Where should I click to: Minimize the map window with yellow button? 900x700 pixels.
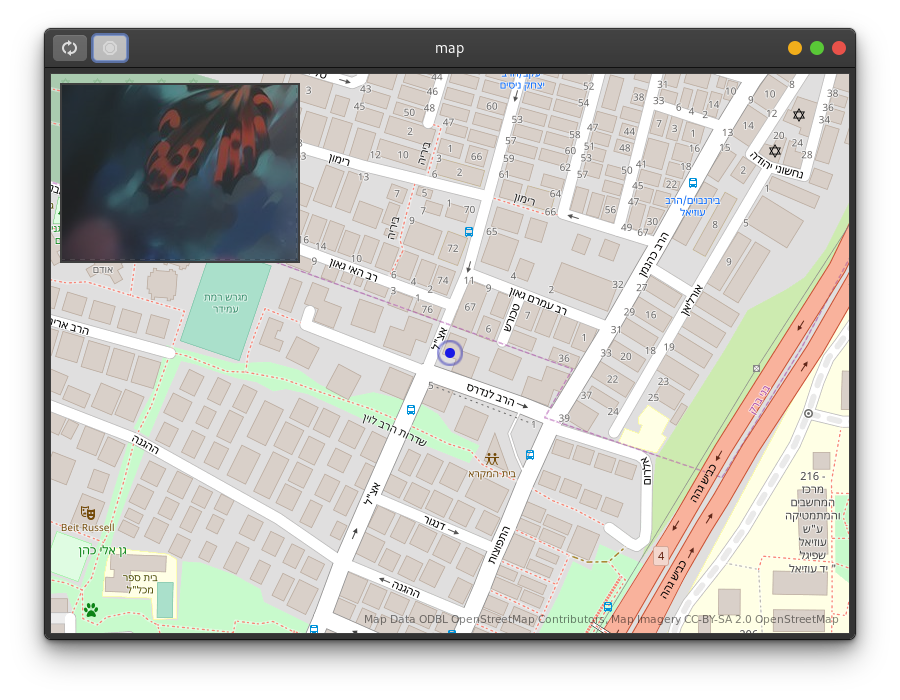coord(795,48)
